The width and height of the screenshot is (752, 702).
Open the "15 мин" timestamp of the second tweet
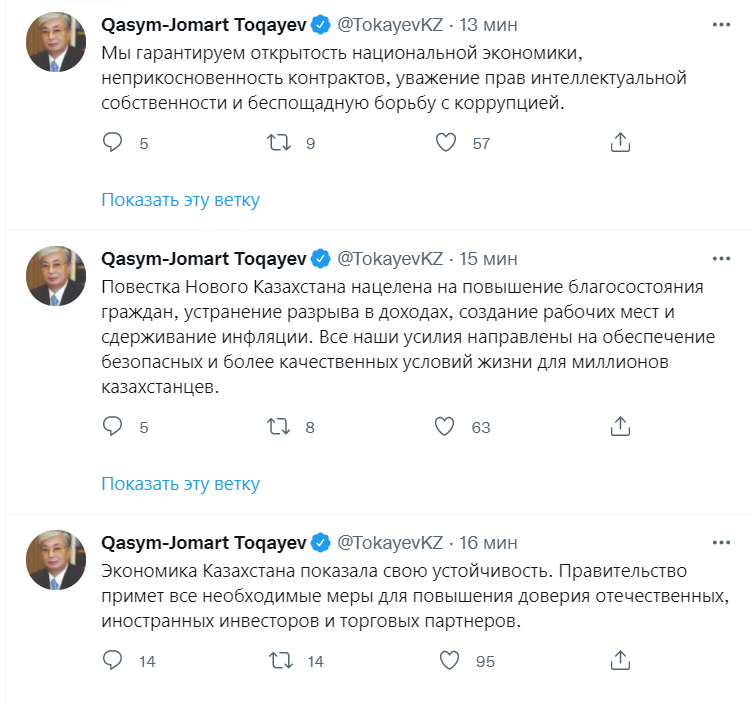[488, 259]
